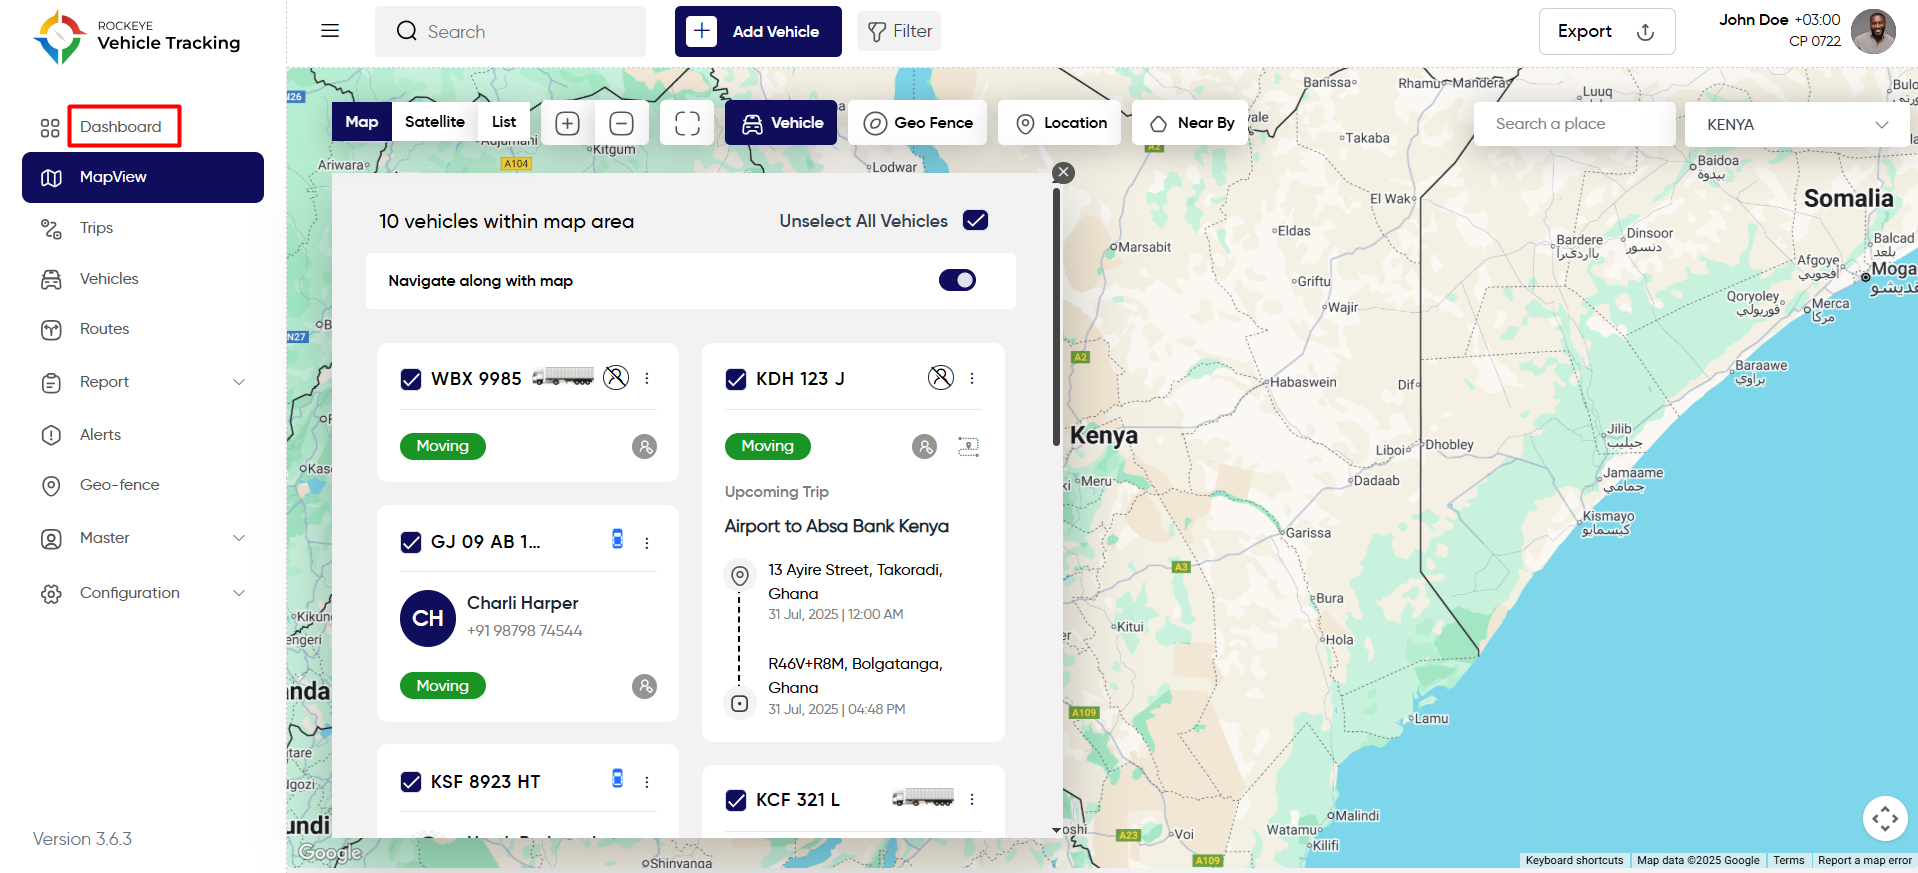
Task: Click truck image on KCF 321 L card
Action: point(923,797)
